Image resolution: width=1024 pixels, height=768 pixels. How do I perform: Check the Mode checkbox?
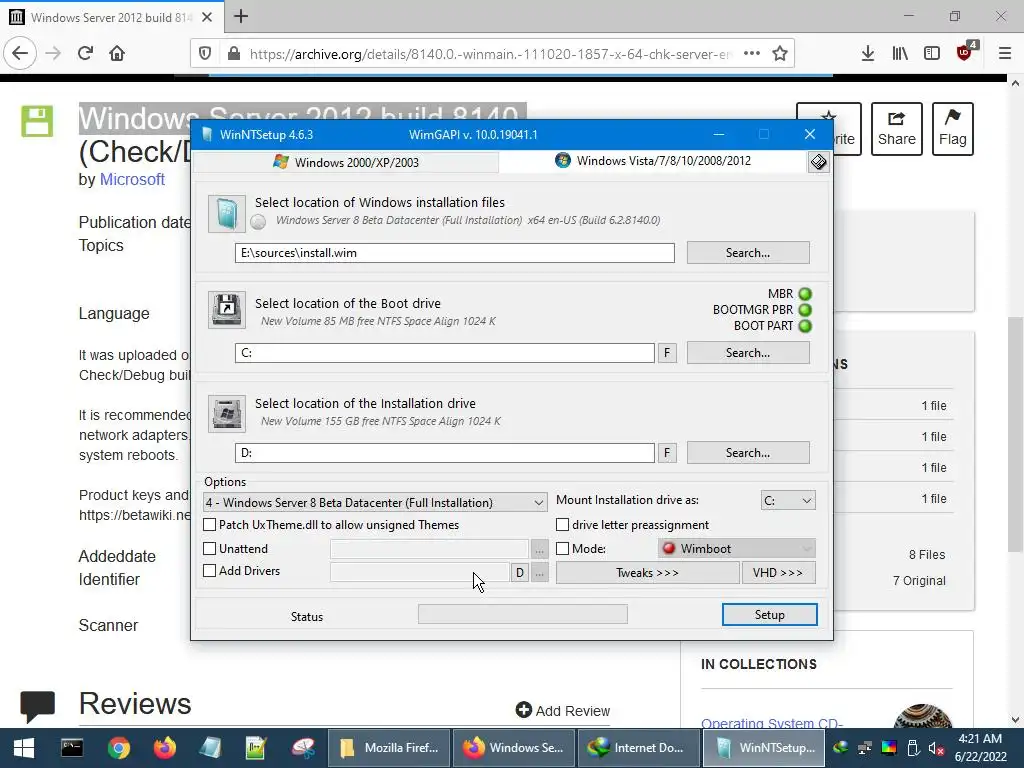click(562, 549)
